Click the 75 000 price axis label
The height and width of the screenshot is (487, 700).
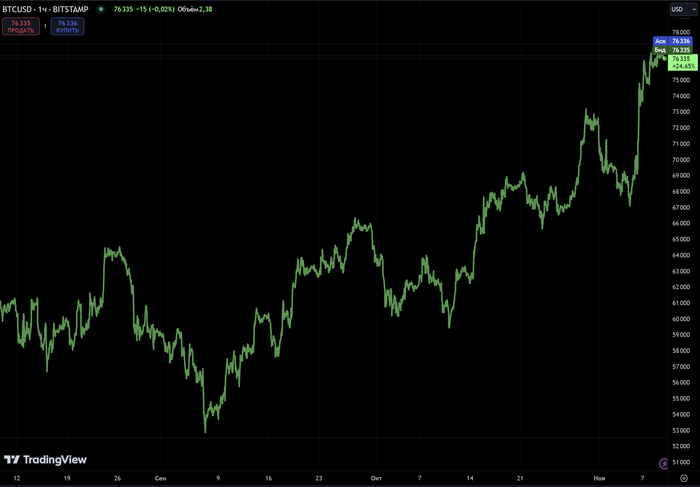[x=681, y=80]
